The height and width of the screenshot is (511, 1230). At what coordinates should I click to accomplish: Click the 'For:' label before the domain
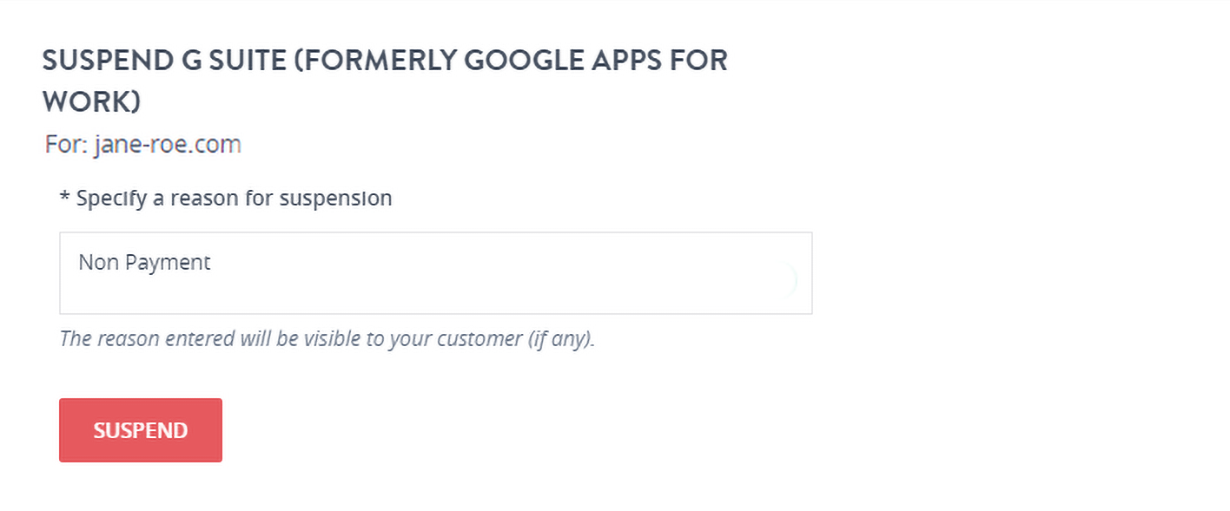coord(66,145)
